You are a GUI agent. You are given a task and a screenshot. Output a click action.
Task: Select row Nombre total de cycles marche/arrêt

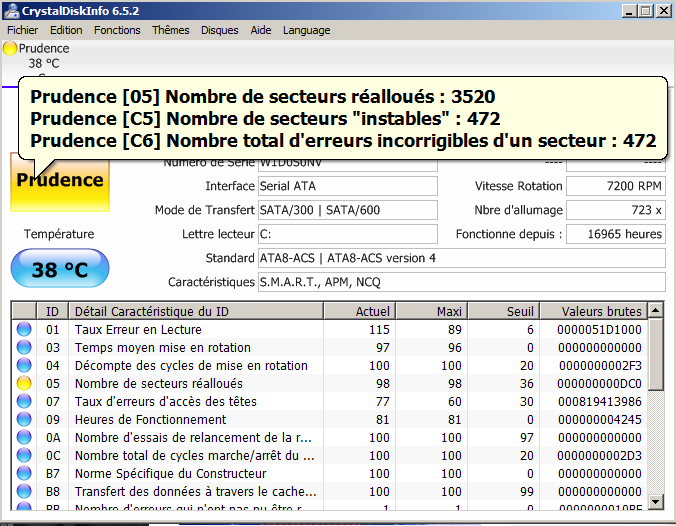[x=329, y=456]
